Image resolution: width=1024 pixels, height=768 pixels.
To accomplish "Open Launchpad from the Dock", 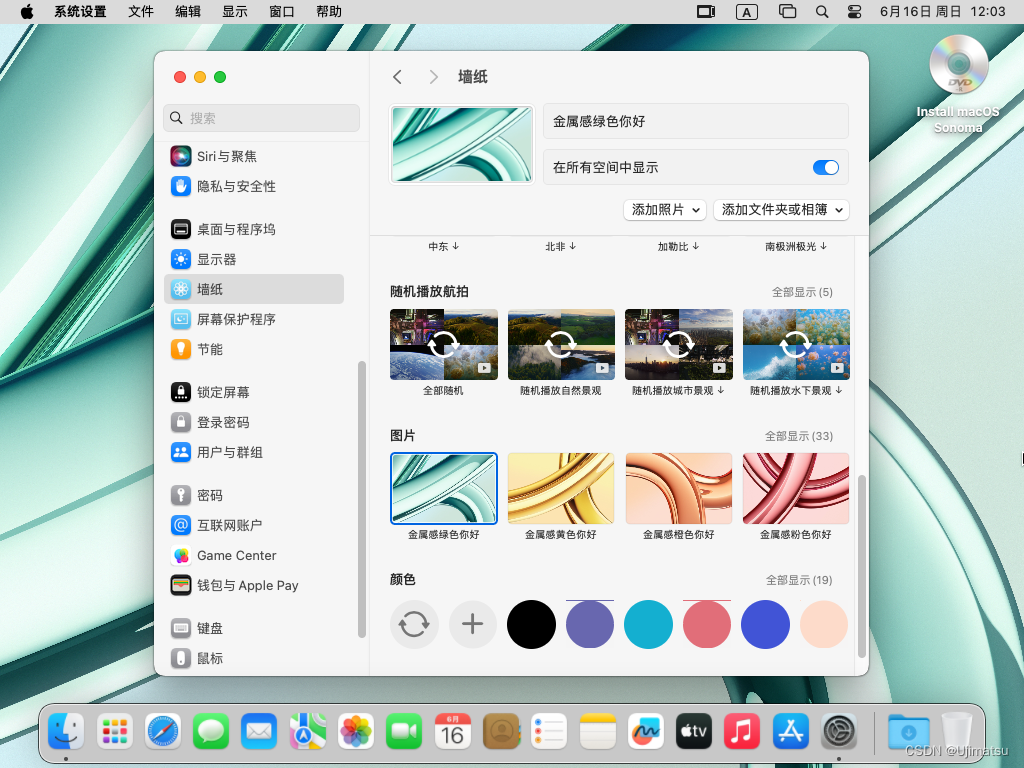I will pyautogui.click(x=115, y=731).
